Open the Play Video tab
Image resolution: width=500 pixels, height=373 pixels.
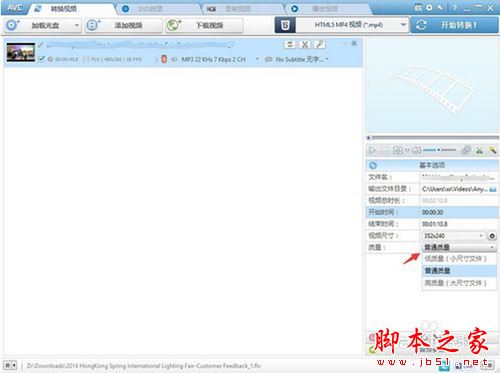point(324,9)
